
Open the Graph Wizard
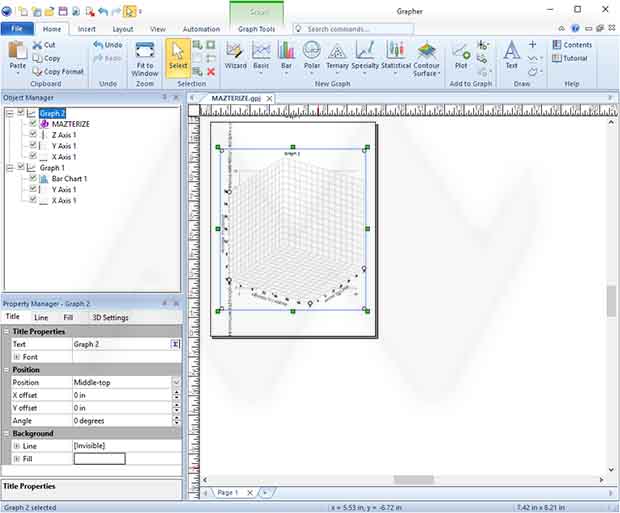pyautogui.click(x=235, y=56)
